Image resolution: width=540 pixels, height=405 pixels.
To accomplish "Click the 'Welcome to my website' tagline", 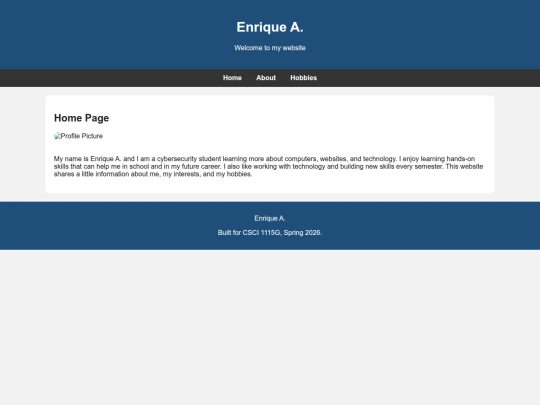I will pos(270,48).
